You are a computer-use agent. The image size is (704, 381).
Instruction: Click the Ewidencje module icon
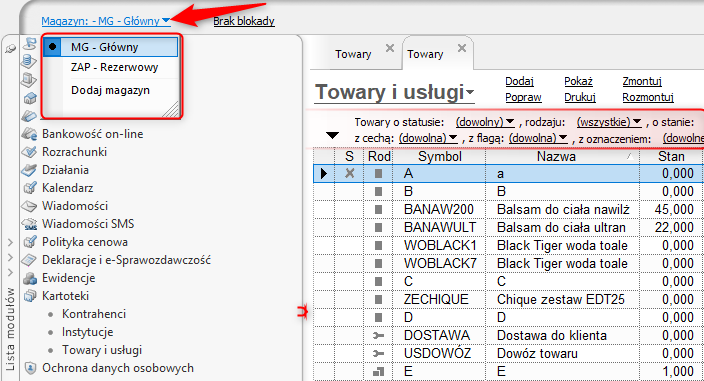tap(29, 278)
